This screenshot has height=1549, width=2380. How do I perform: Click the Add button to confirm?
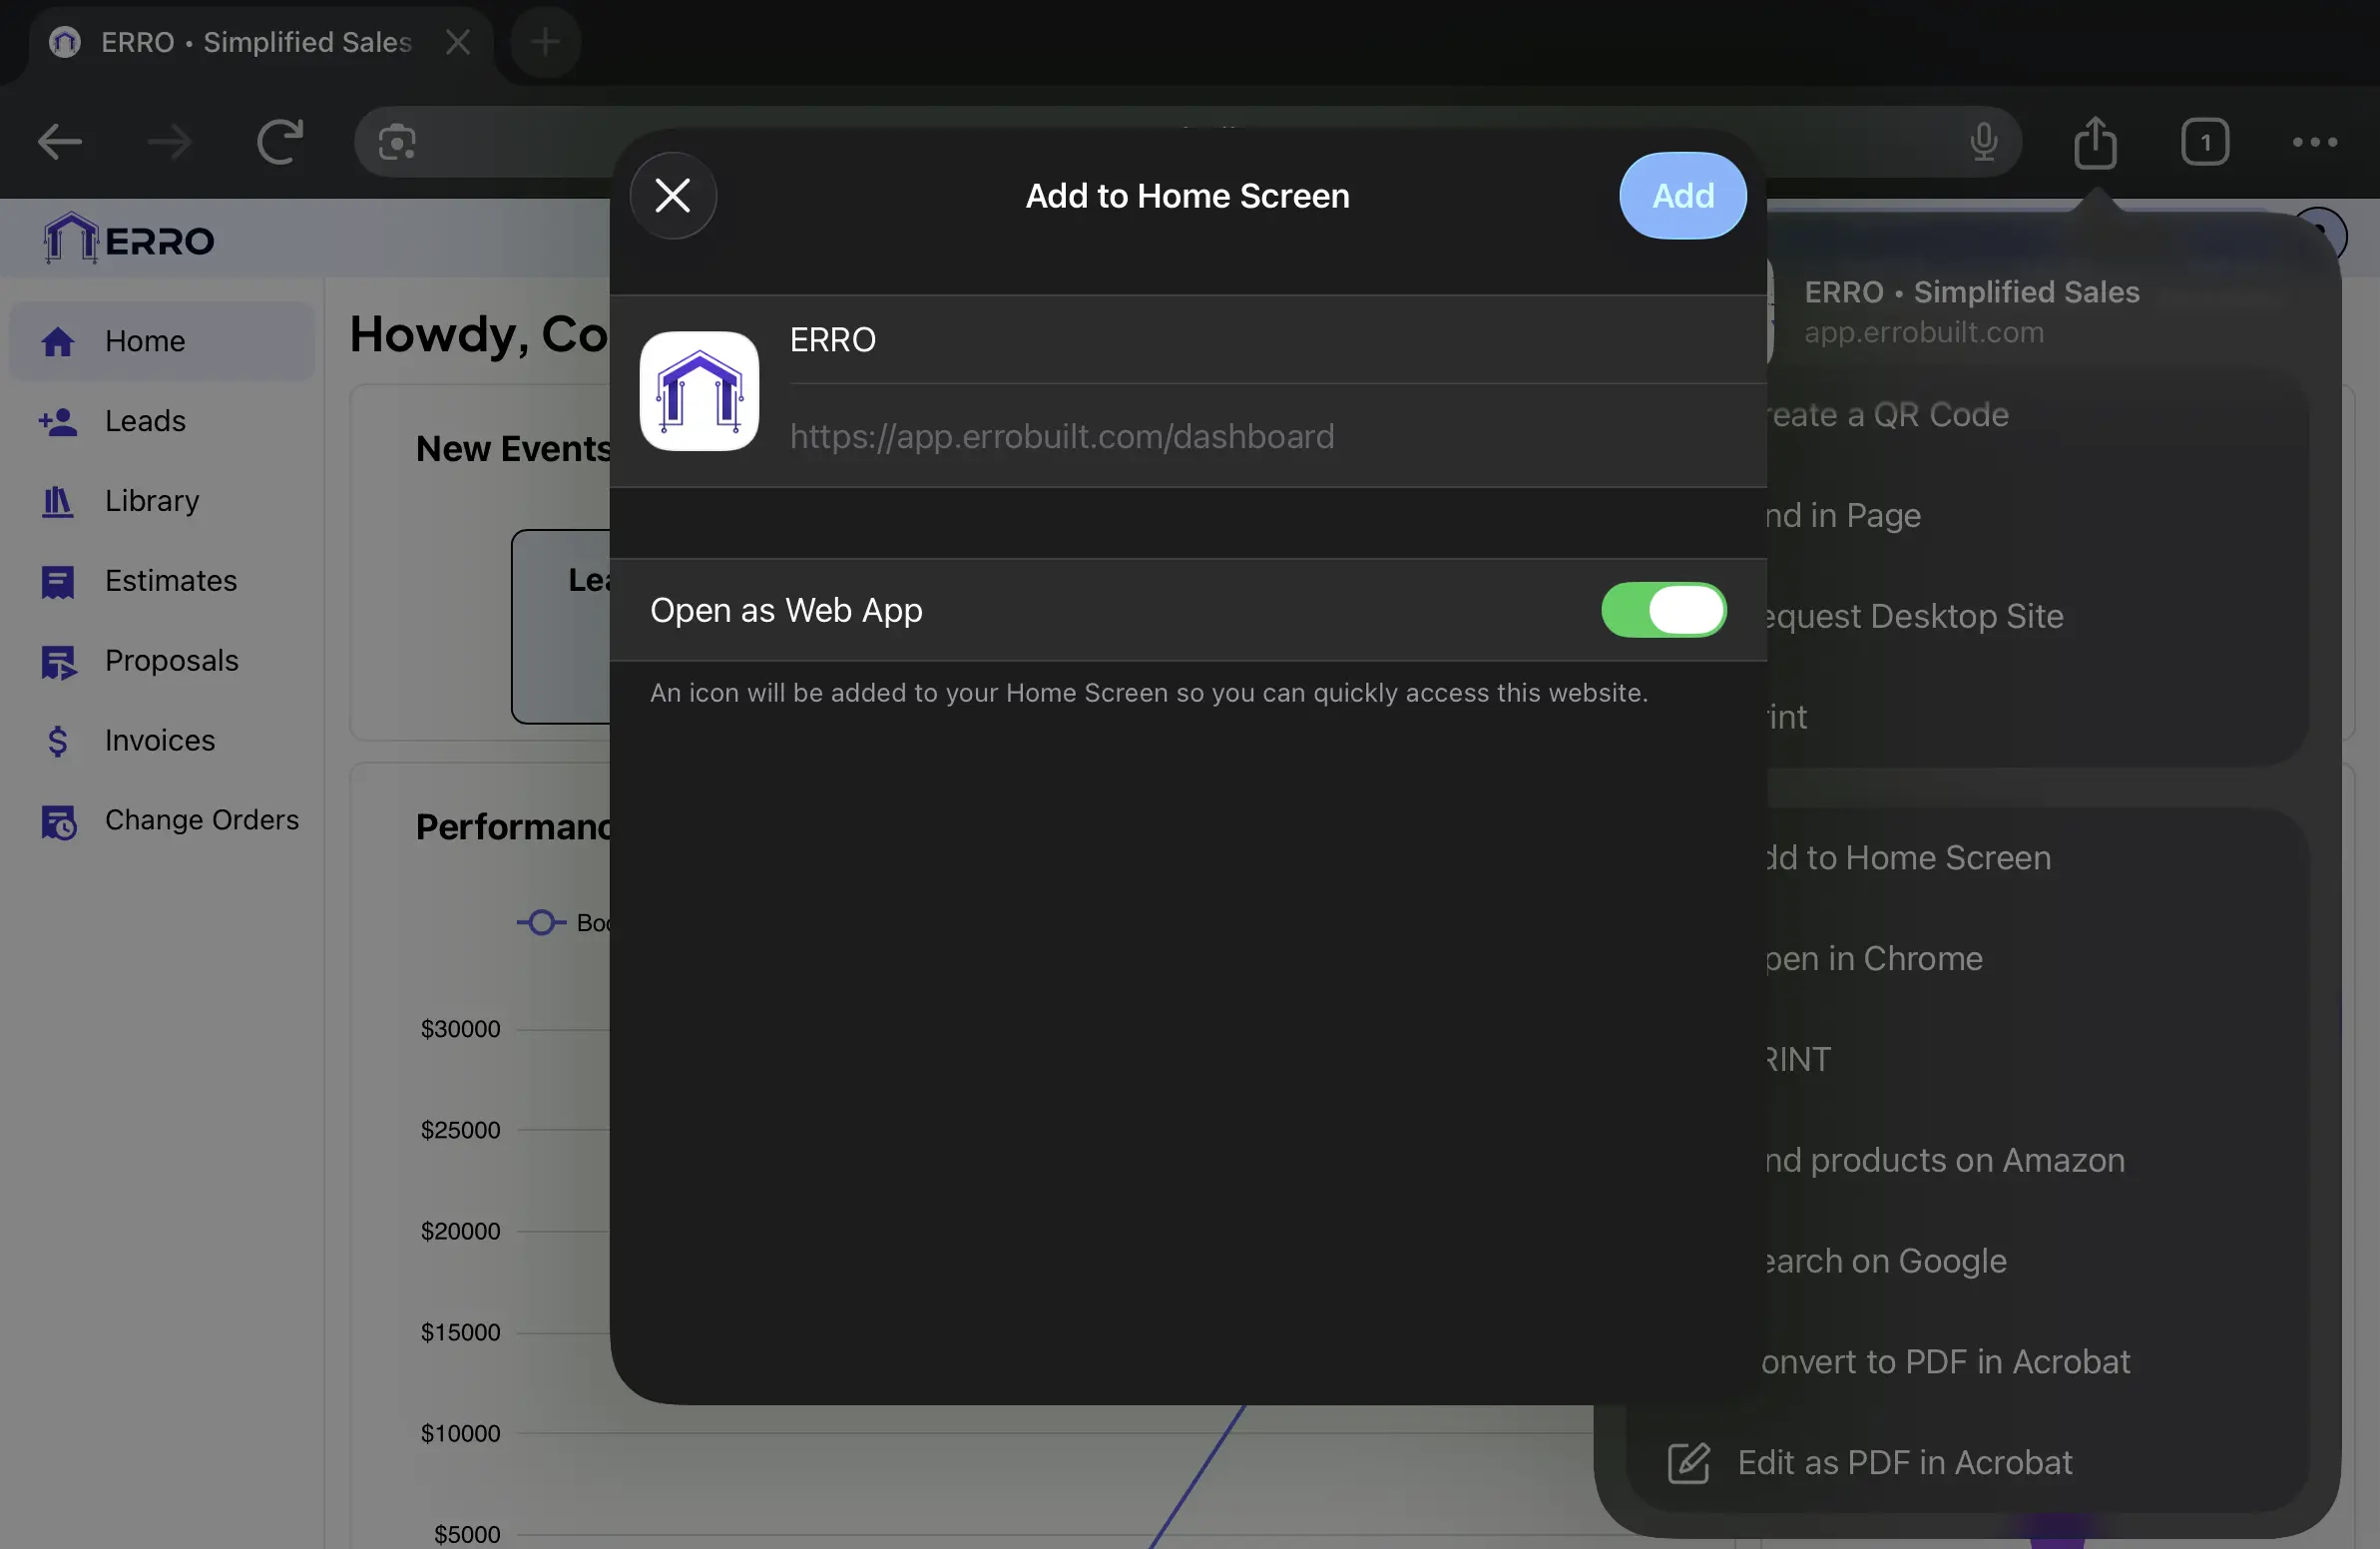pyautogui.click(x=1682, y=196)
